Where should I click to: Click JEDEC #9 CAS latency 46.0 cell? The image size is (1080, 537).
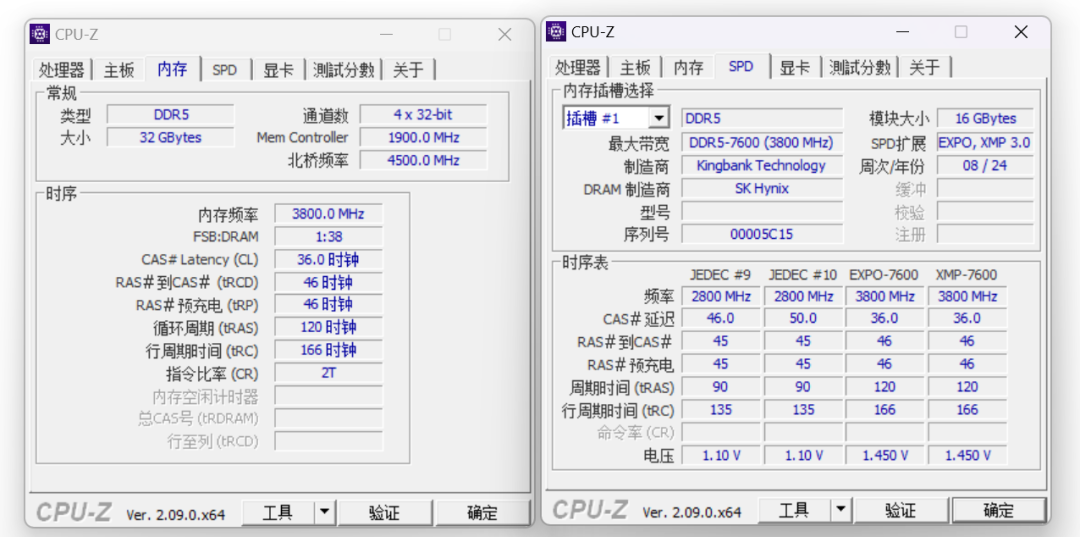pos(720,318)
